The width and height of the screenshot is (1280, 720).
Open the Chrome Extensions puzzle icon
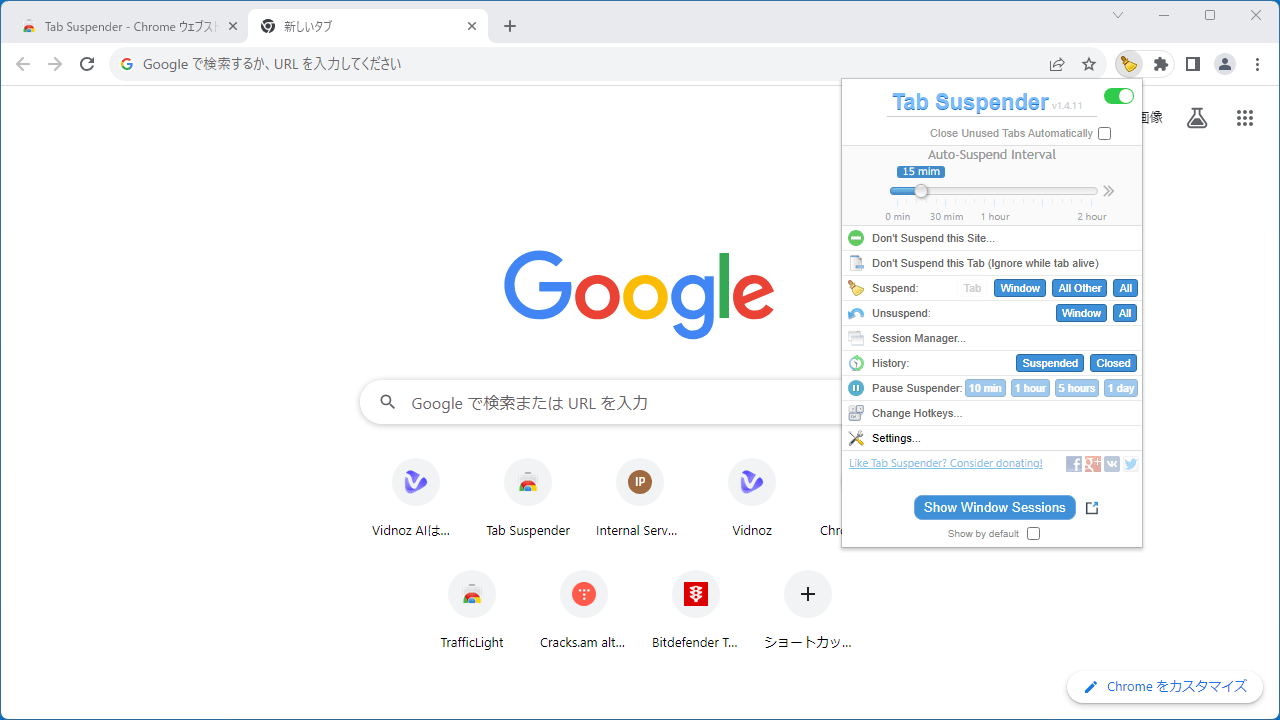[1161, 64]
